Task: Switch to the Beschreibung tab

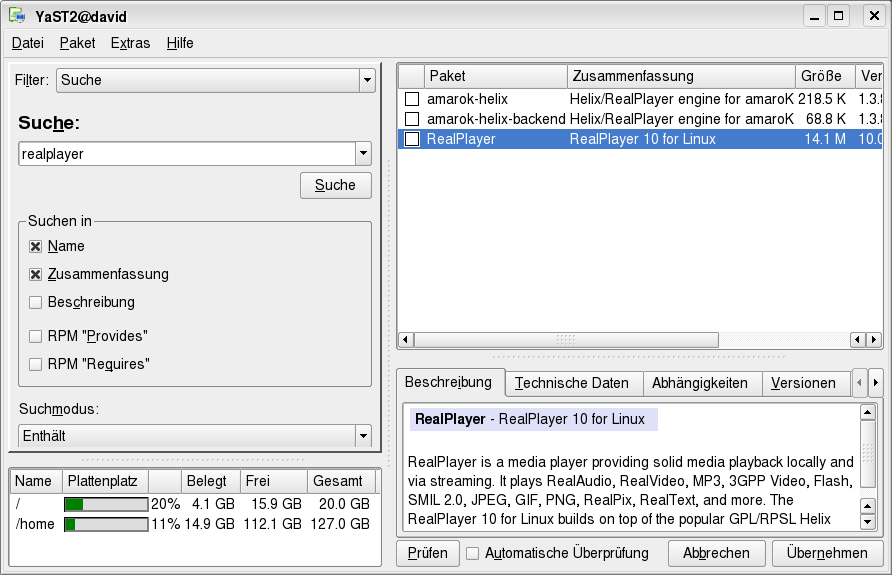Action: click(448, 382)
